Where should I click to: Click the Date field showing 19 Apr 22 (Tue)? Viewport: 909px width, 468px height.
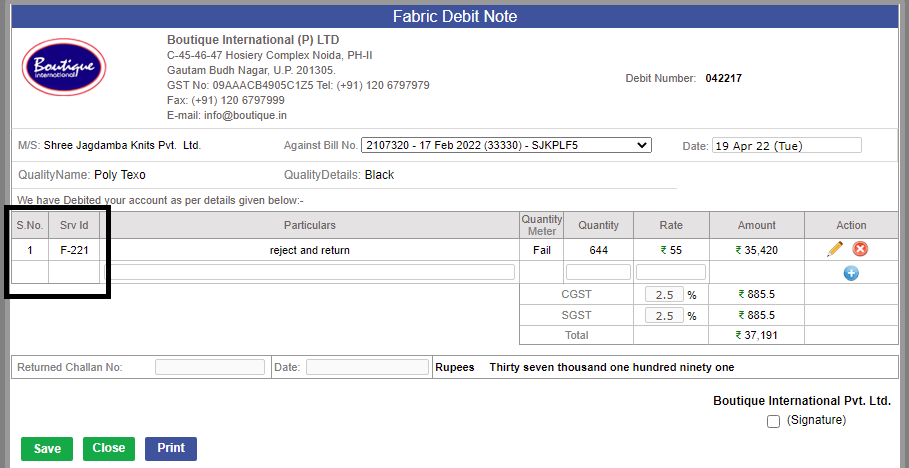[x=787, y=146]
